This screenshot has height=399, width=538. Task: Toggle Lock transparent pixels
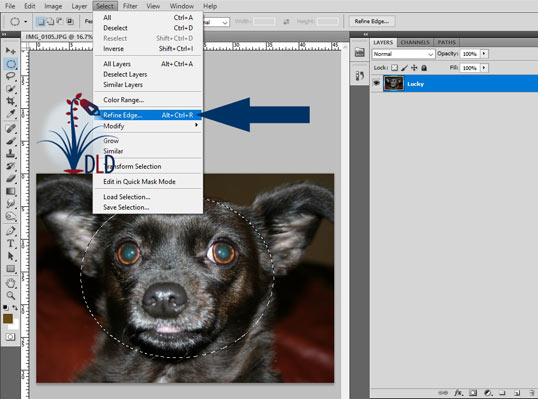click(x=395, y=68)
